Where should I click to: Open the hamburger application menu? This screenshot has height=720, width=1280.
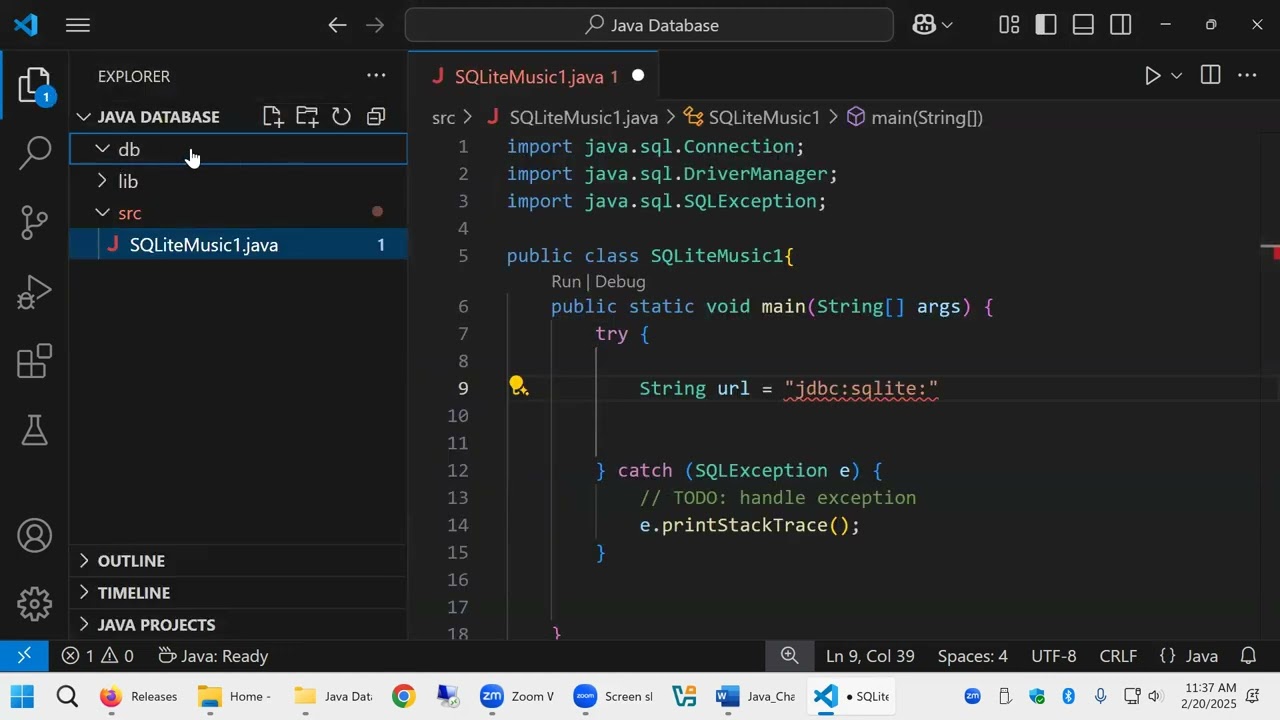78,25
